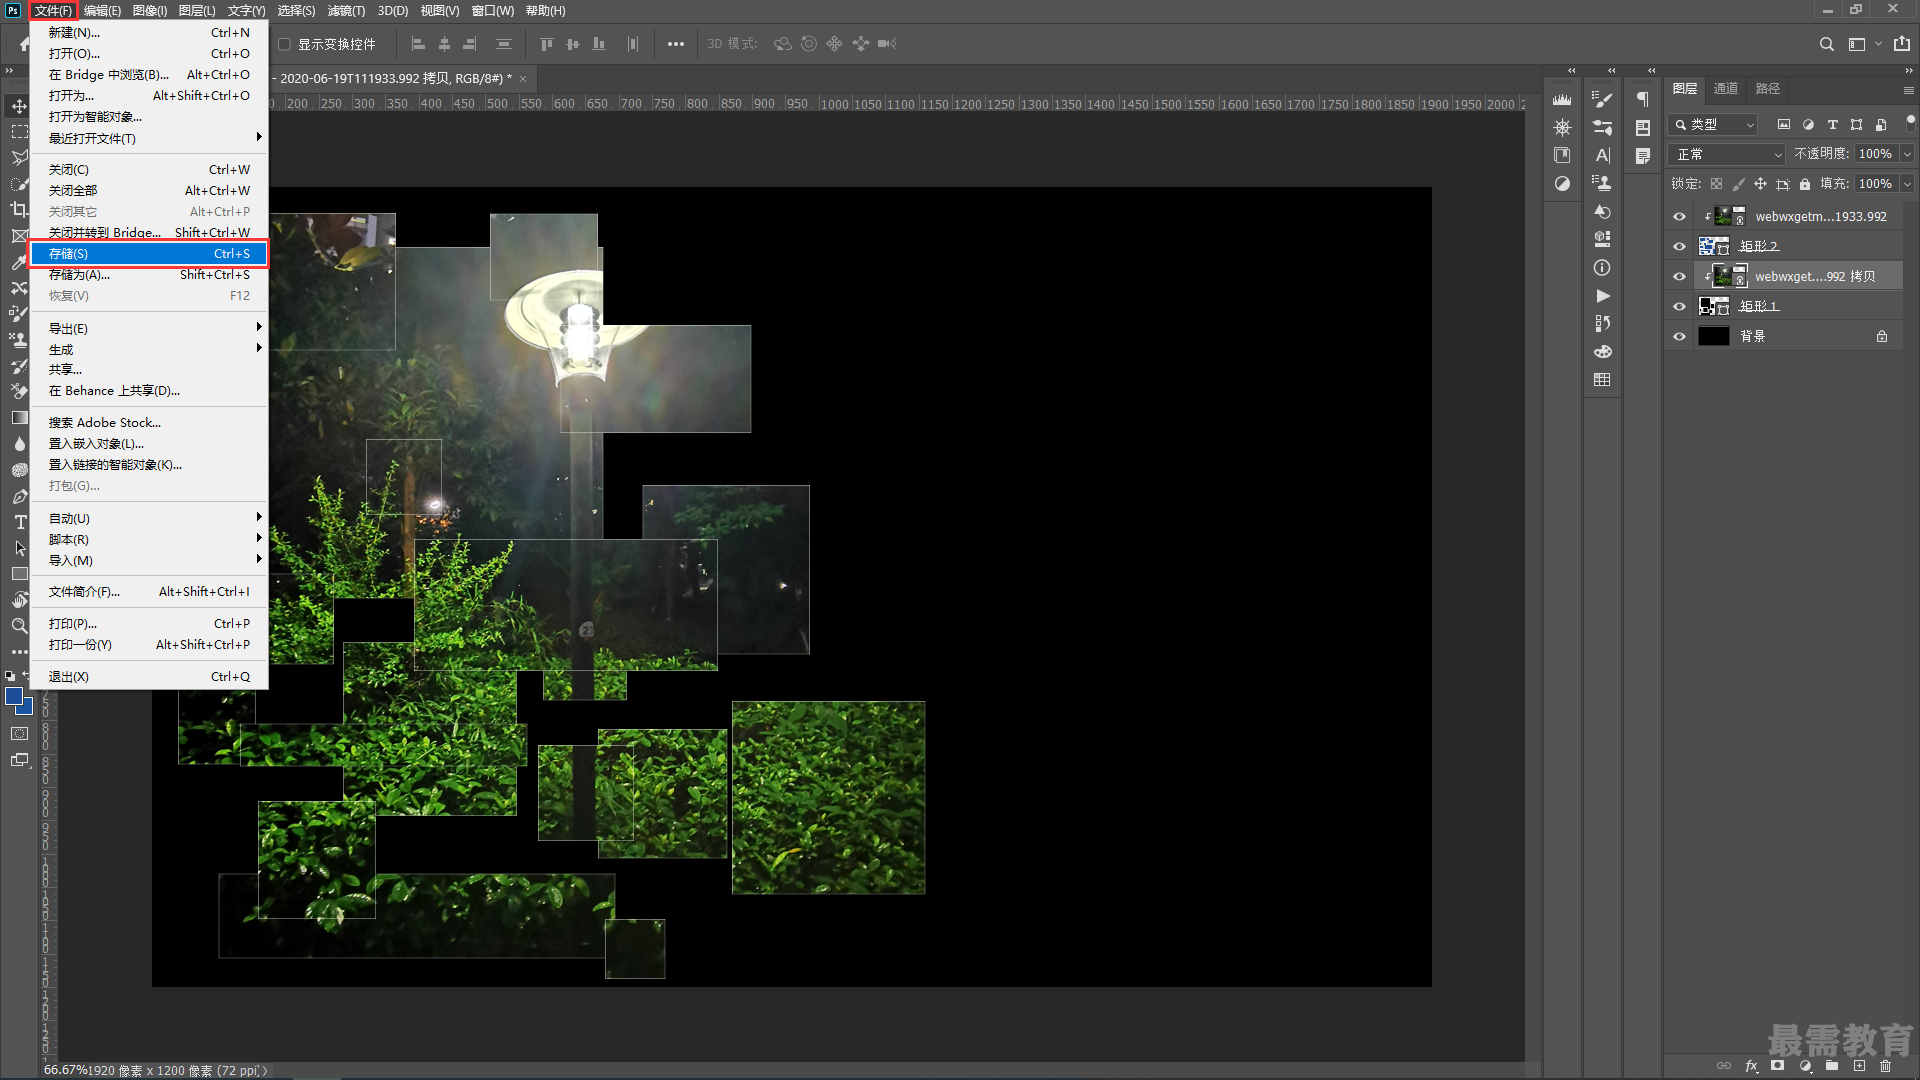This screenshot has width=1920, height=1080.
Task: Select the Eyedropper tool
Action: click(x=19, y=262)
